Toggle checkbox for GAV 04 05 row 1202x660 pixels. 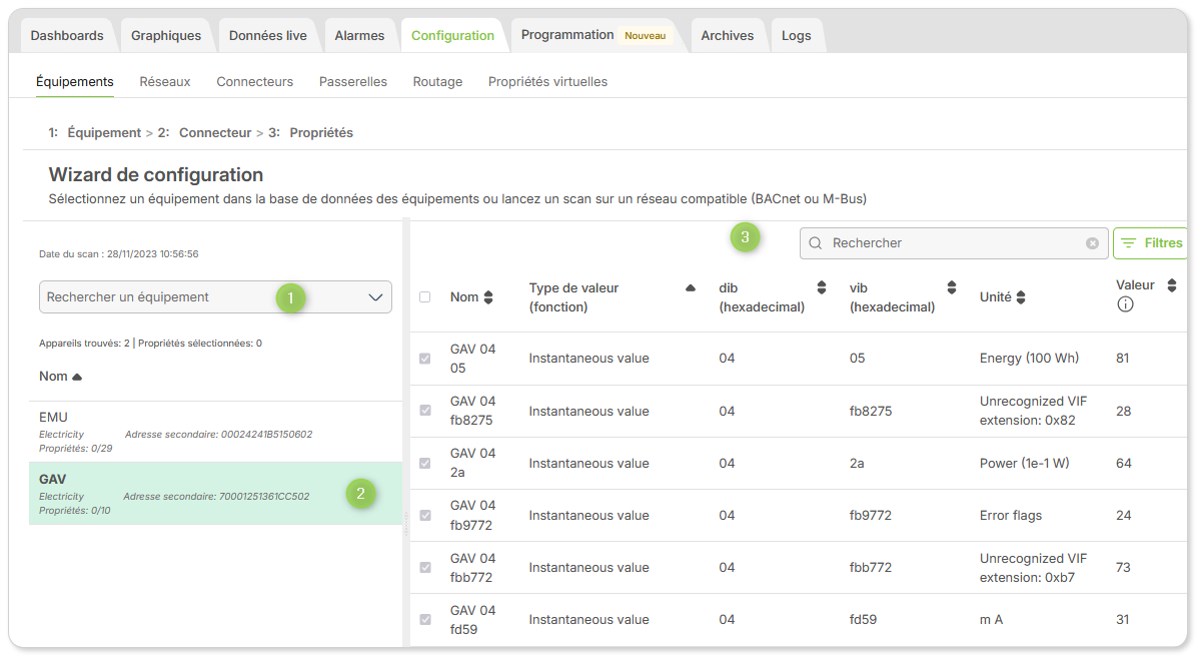(x=425, y=358)
